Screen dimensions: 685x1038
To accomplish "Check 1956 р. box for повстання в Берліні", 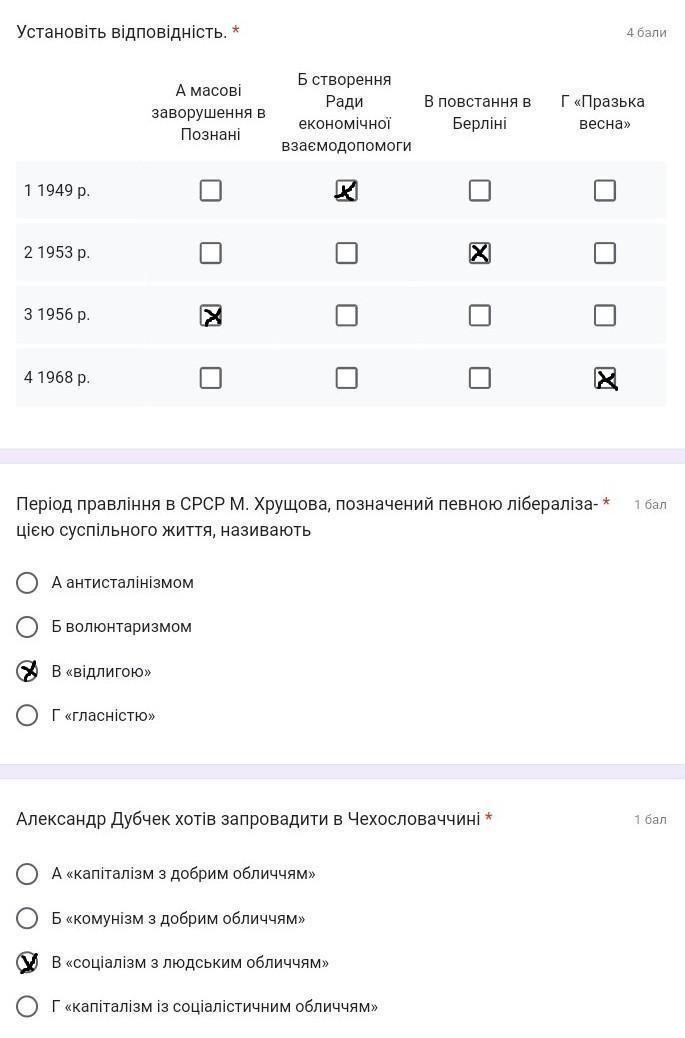I will click(480, 315).
